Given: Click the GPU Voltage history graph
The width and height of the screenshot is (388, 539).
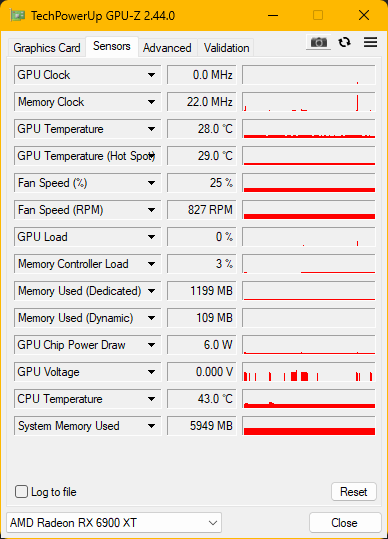Looking at the screenshot, I should tap(309, 372).
